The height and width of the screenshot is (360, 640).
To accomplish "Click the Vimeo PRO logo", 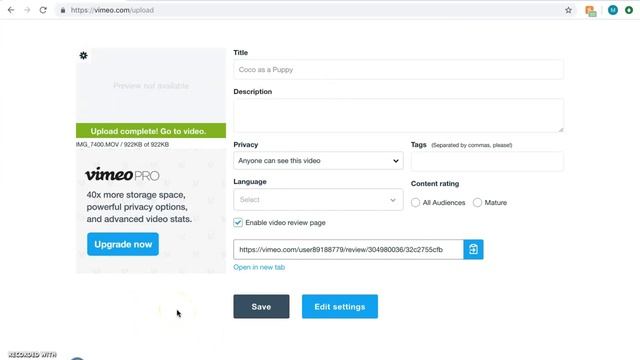I will pyautogui.click(x=122, y=174).
